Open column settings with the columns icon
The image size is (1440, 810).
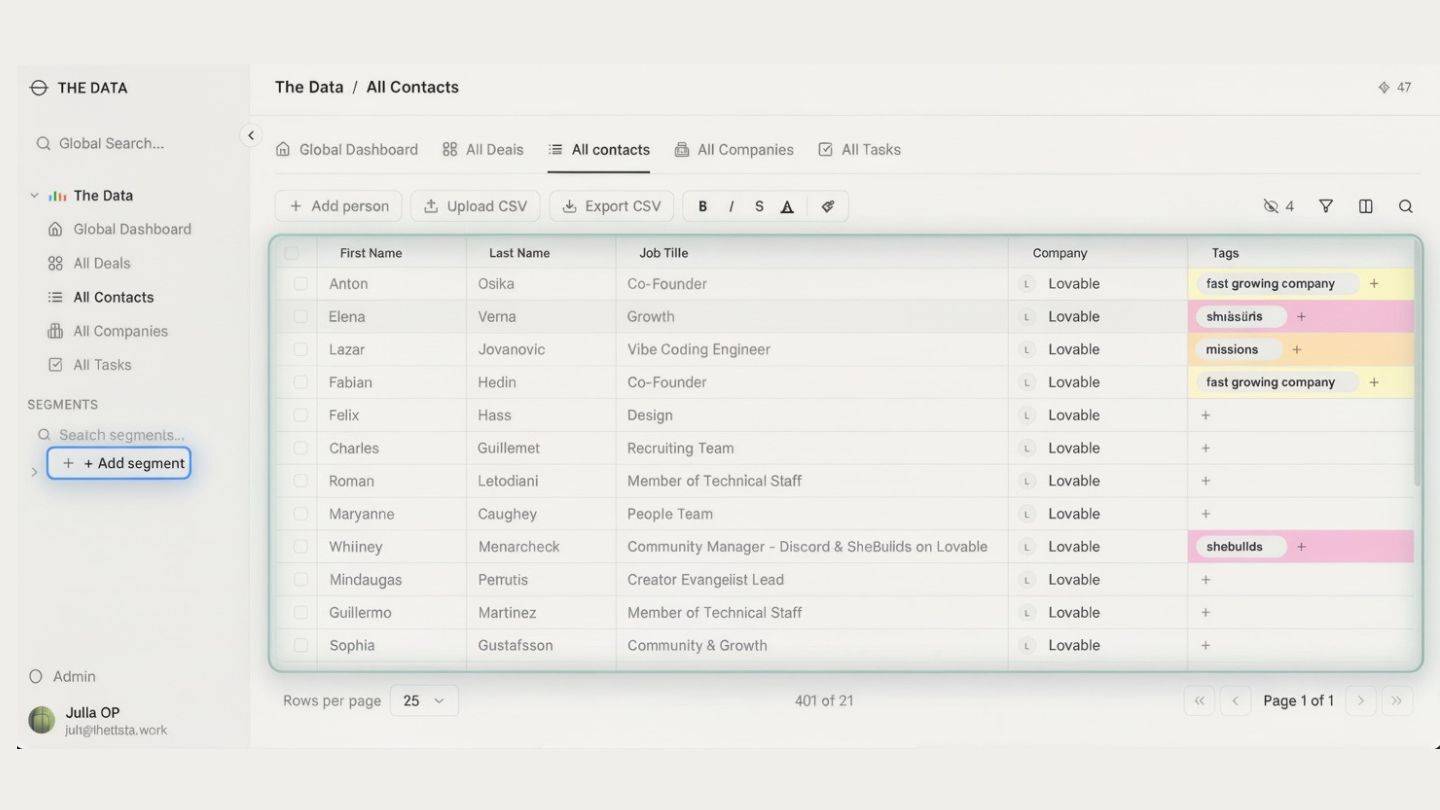tap(1366, 205)
